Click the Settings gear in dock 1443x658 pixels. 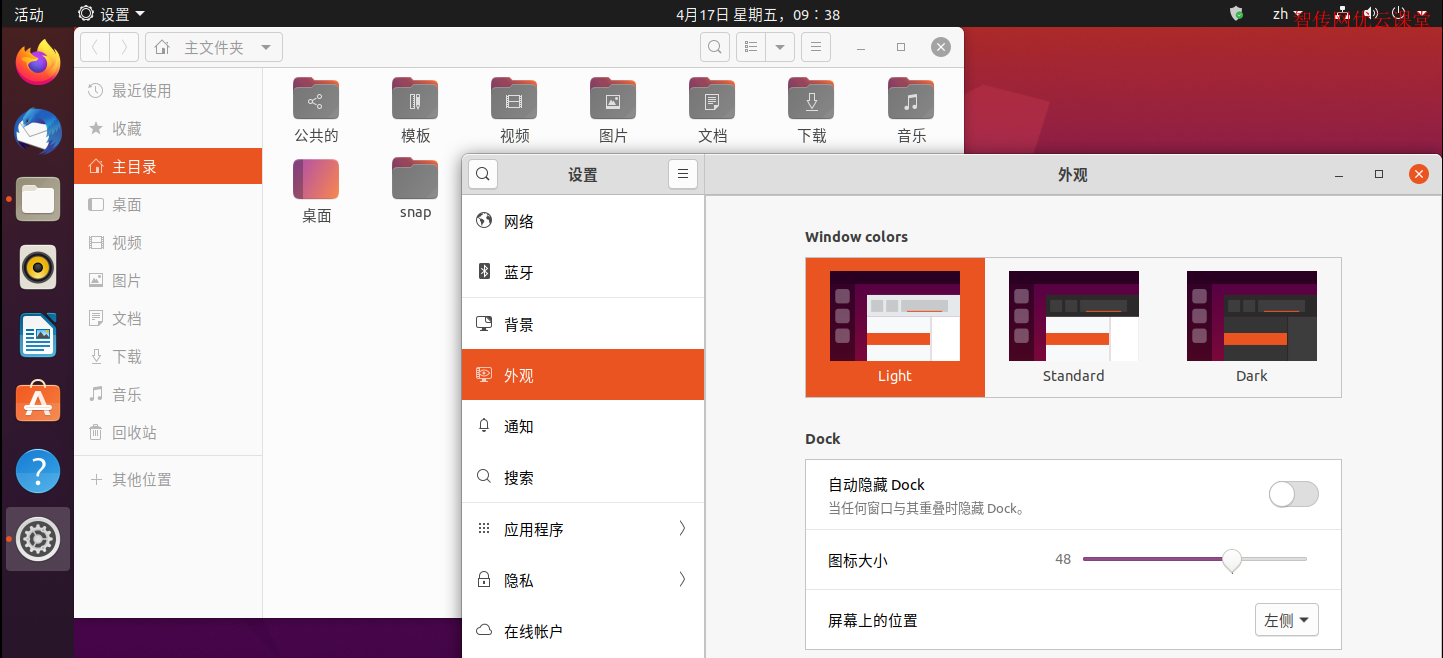pos(38,539)
